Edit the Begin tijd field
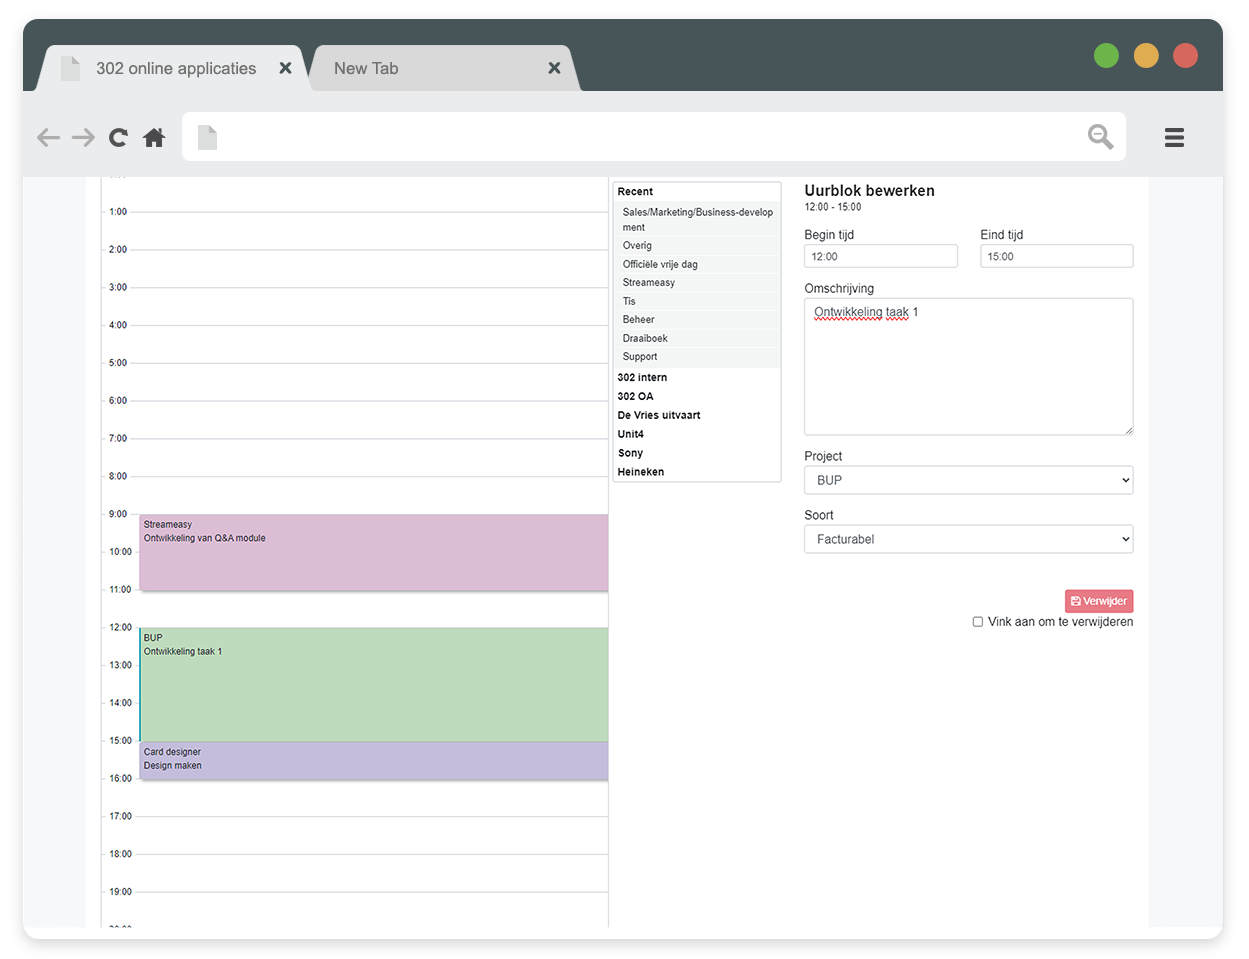Image resolution: width=1249 pixels, height=959 pixels. coord(881,256)
